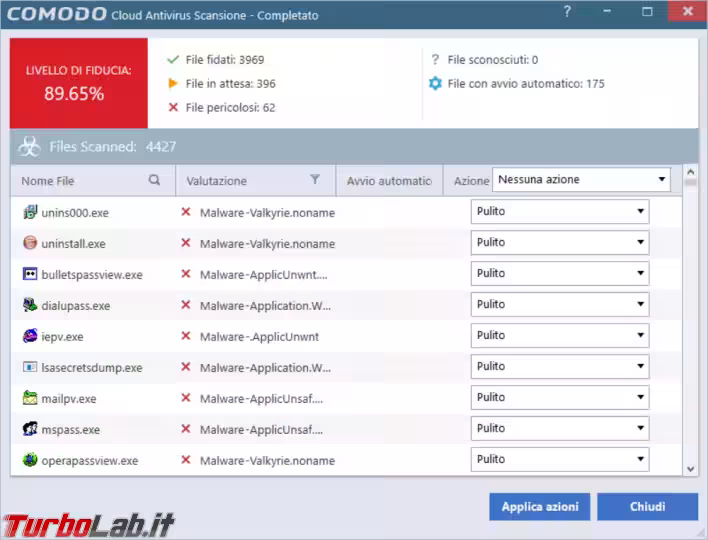Image resolution: width=708 pixels, height=540 pixels.
Task: Open the Pulito dropdown for operapassview.exe
Action: pos(560,459)
